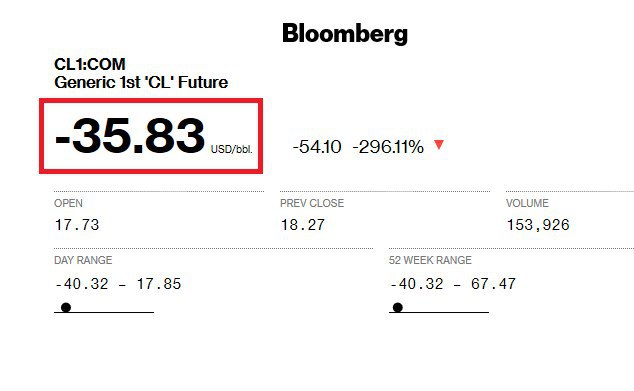
Task: Click the PREV CLOSE label
Action: point(312,203)
